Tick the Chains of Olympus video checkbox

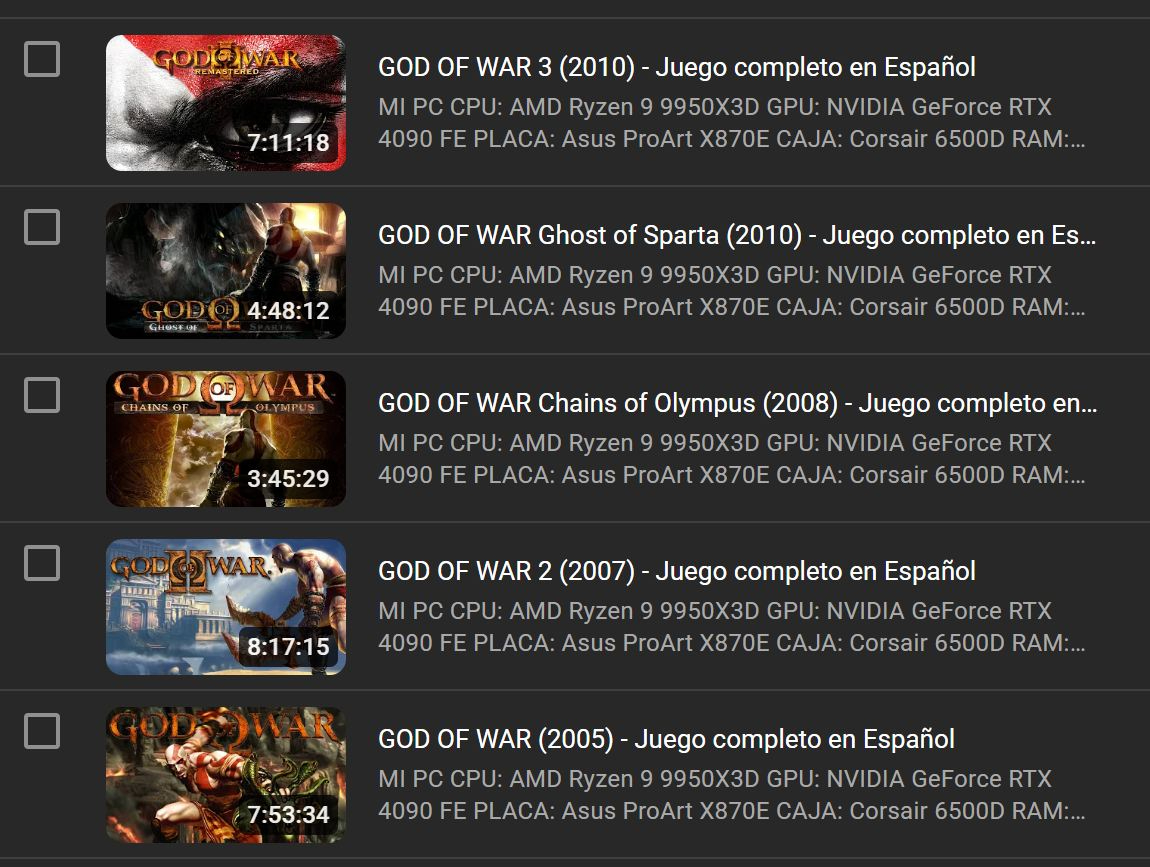pos(42,395)
